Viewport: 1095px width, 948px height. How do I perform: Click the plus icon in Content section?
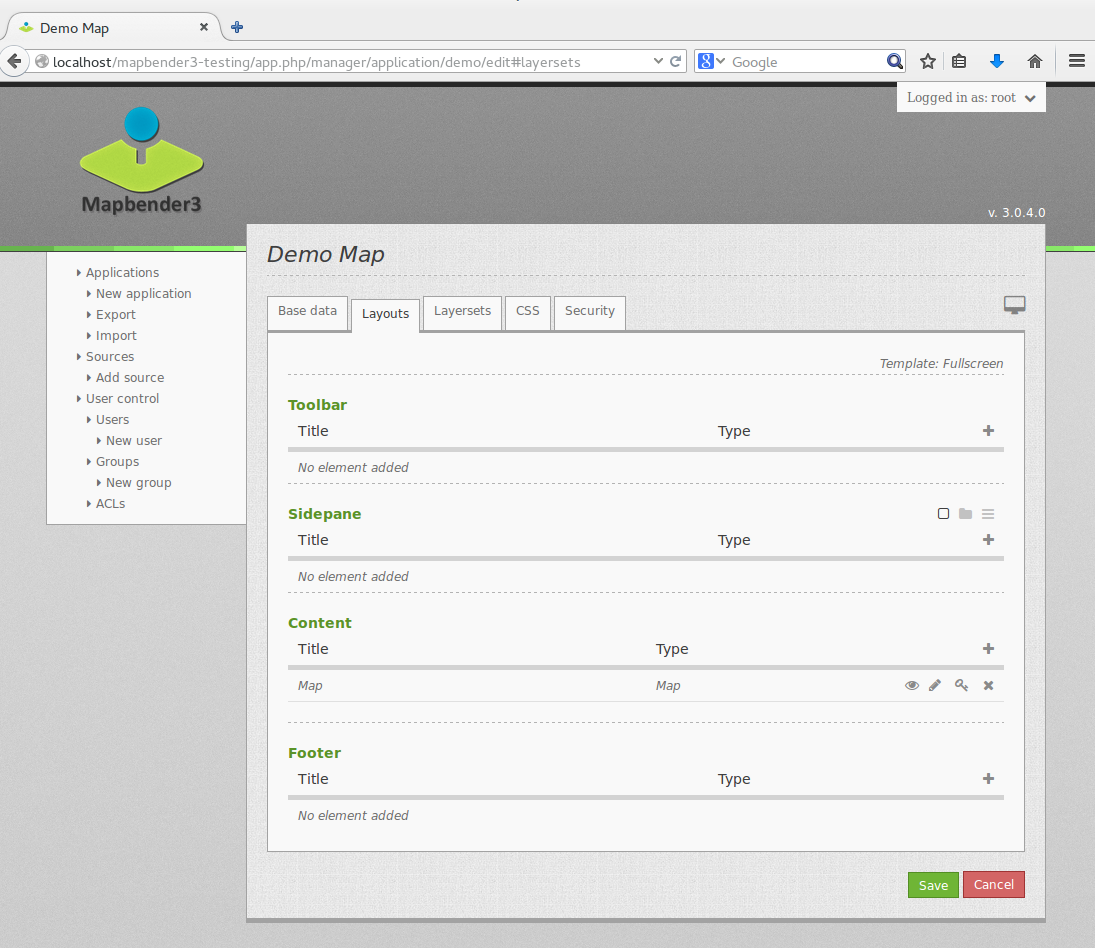pyautogui.click(x=988, y=649)
